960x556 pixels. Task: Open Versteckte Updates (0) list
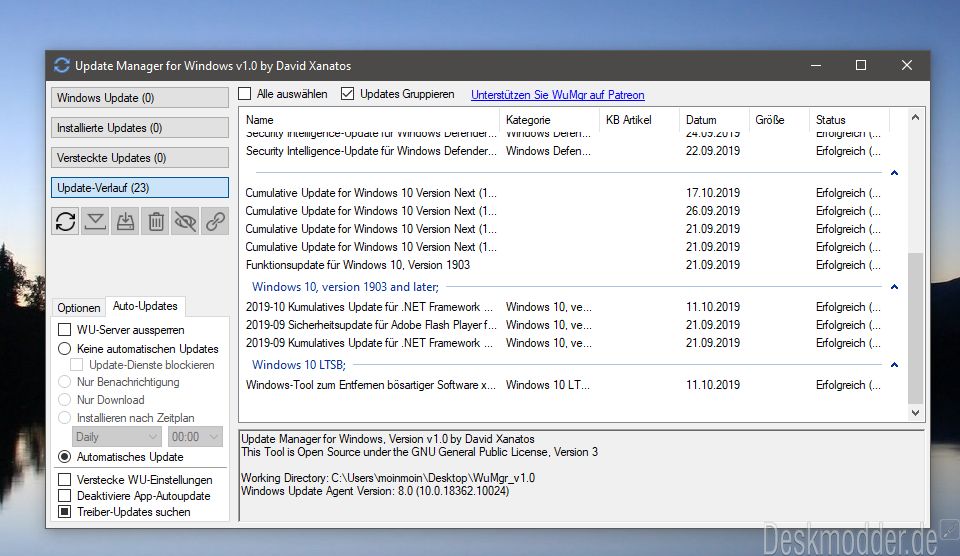coord(140,158)
